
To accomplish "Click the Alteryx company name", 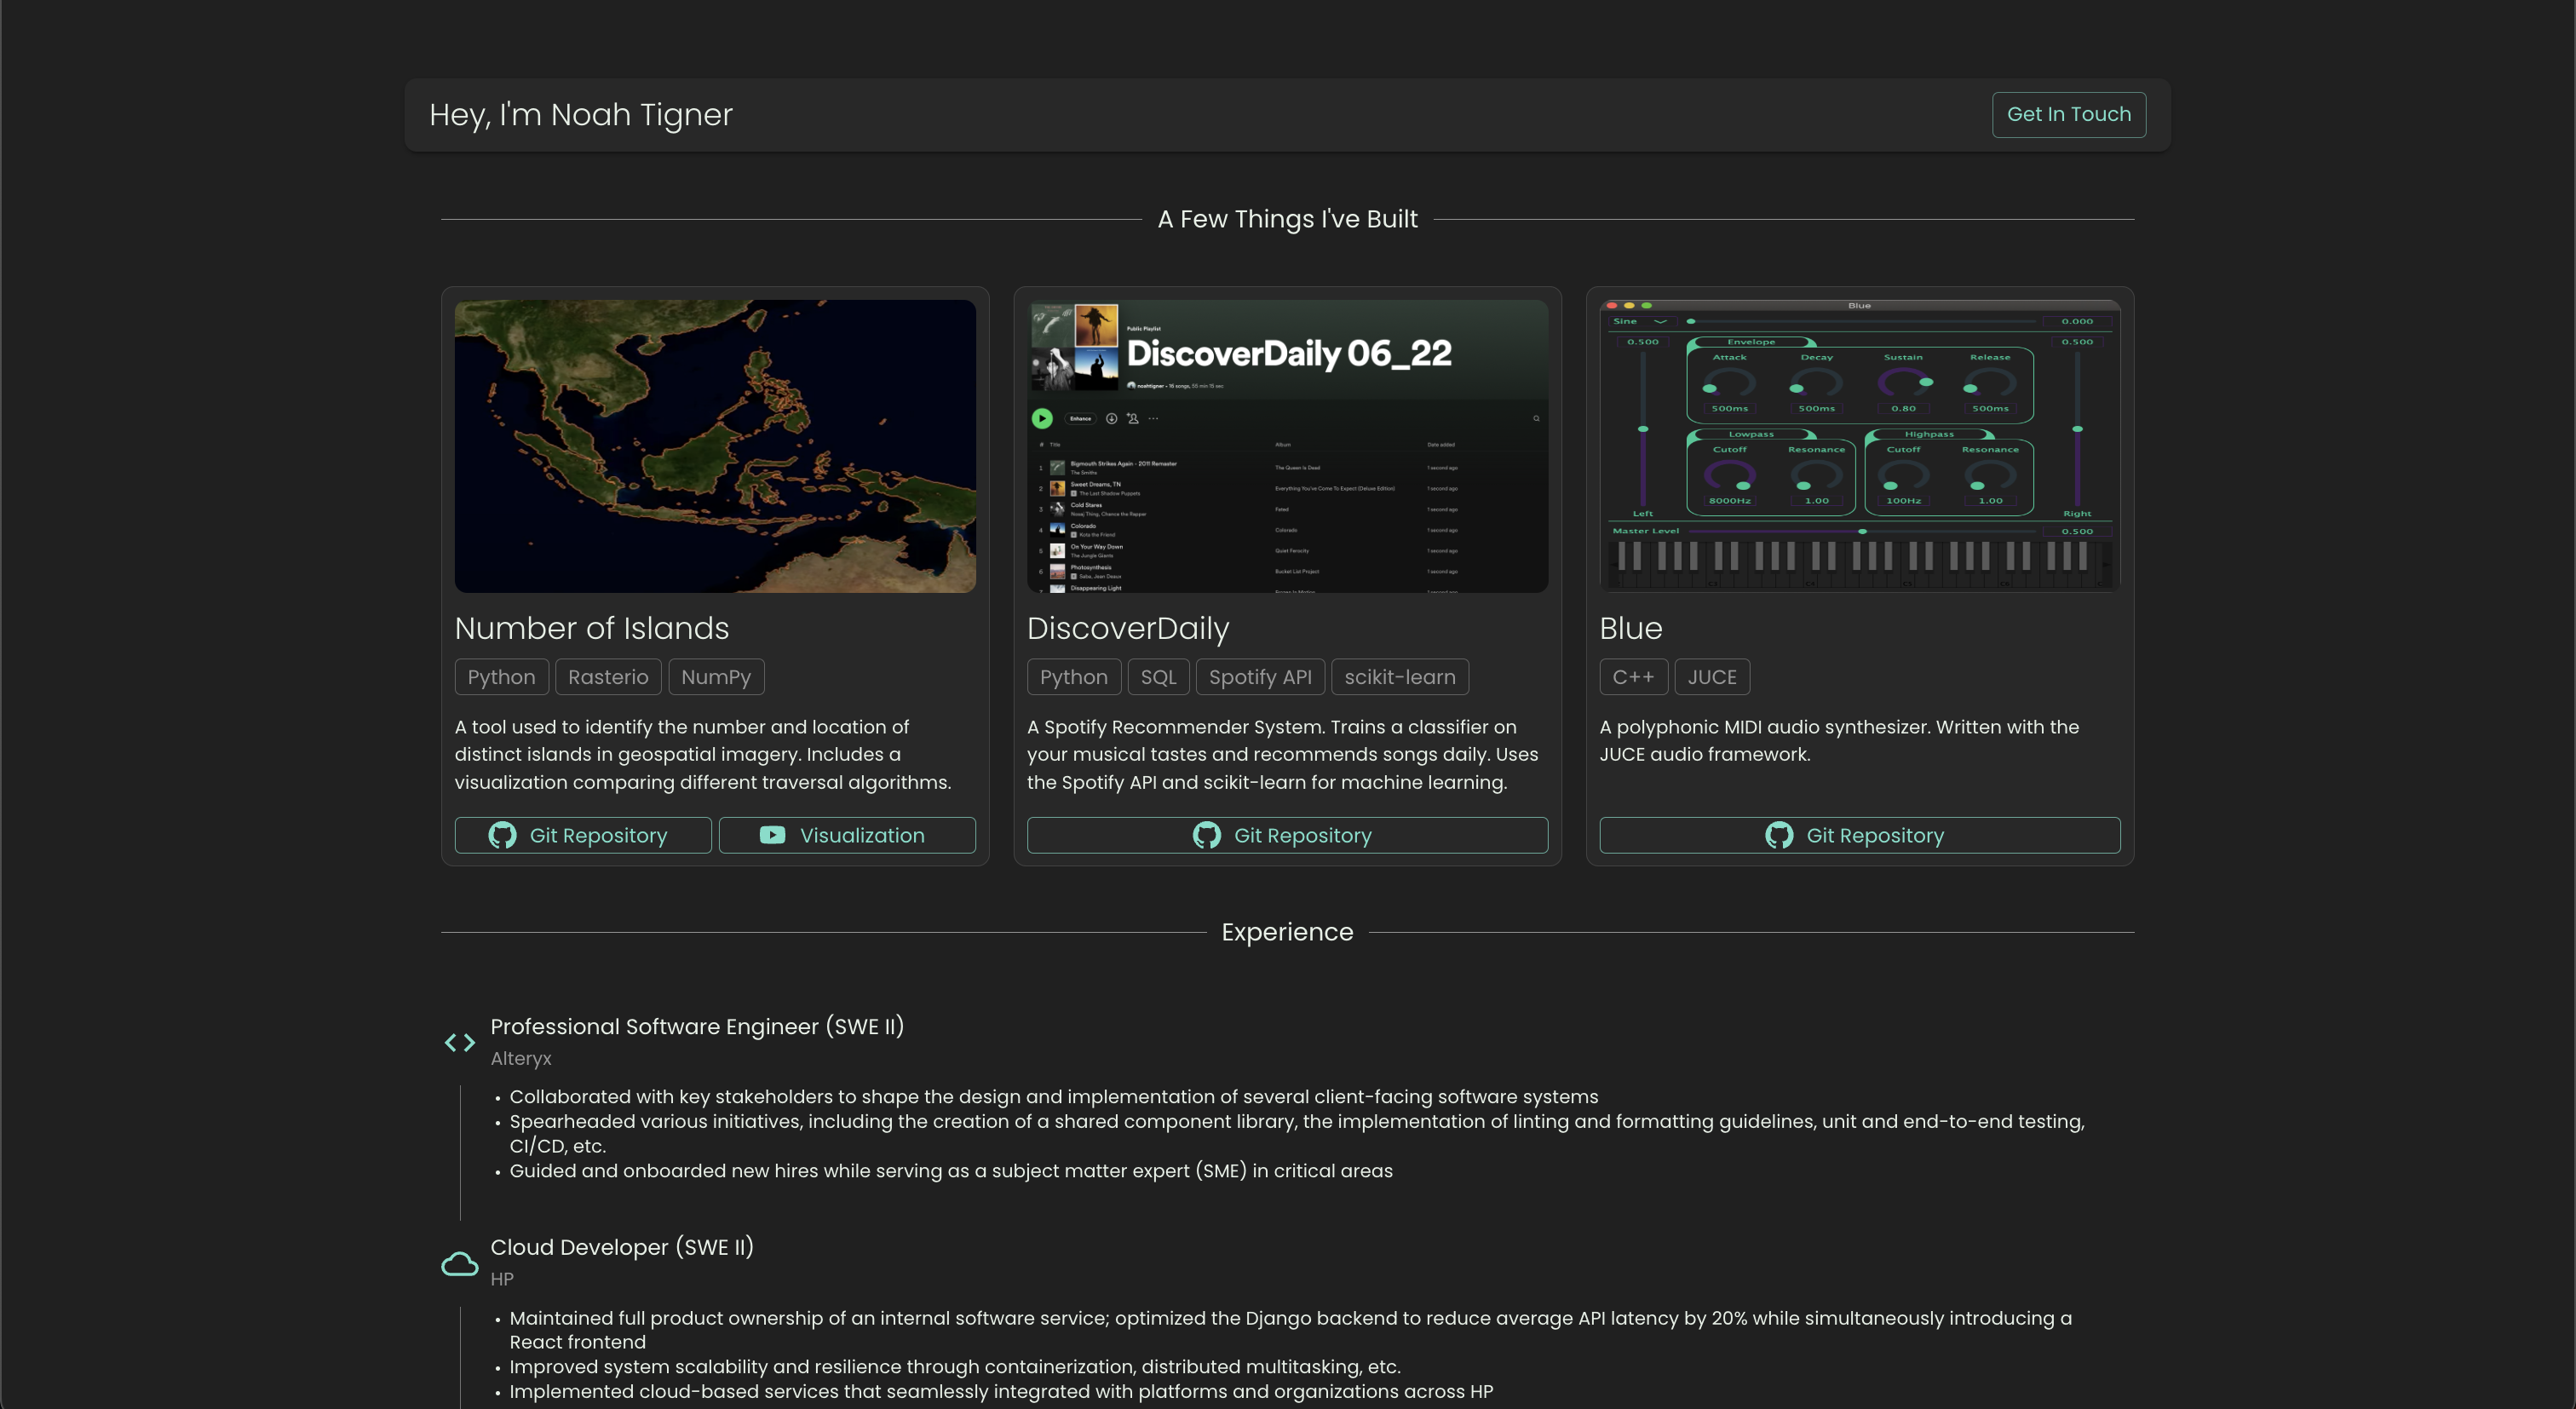I will 521,1058.
